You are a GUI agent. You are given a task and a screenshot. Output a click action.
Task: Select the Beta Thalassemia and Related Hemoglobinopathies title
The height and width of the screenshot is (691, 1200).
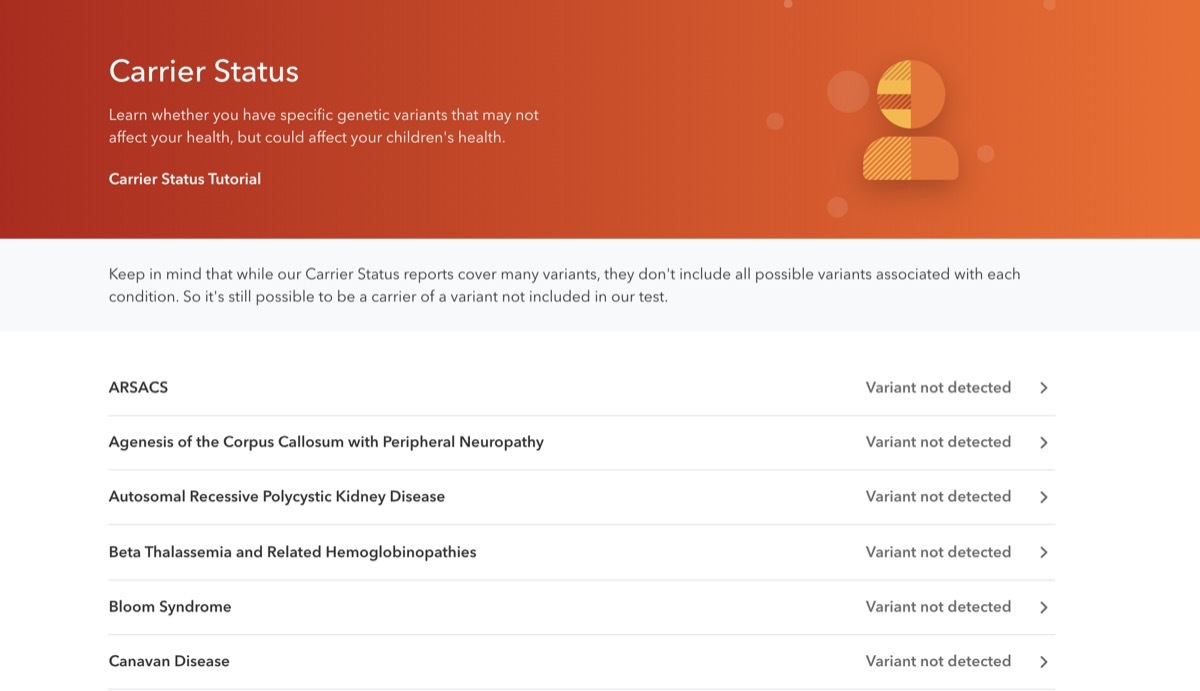(292, 552)
